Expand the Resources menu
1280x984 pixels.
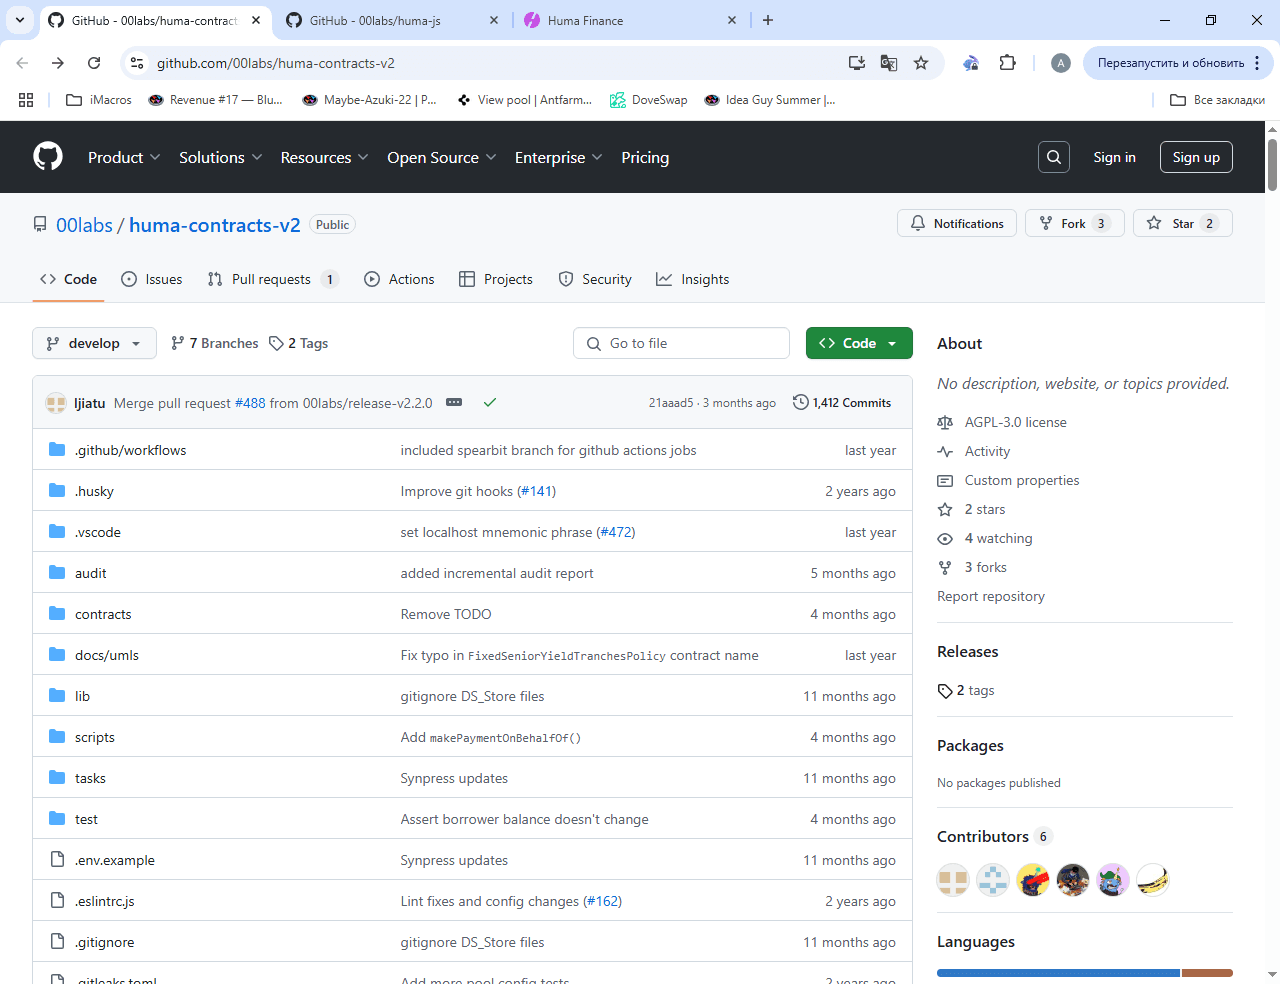tap(325, 157)
